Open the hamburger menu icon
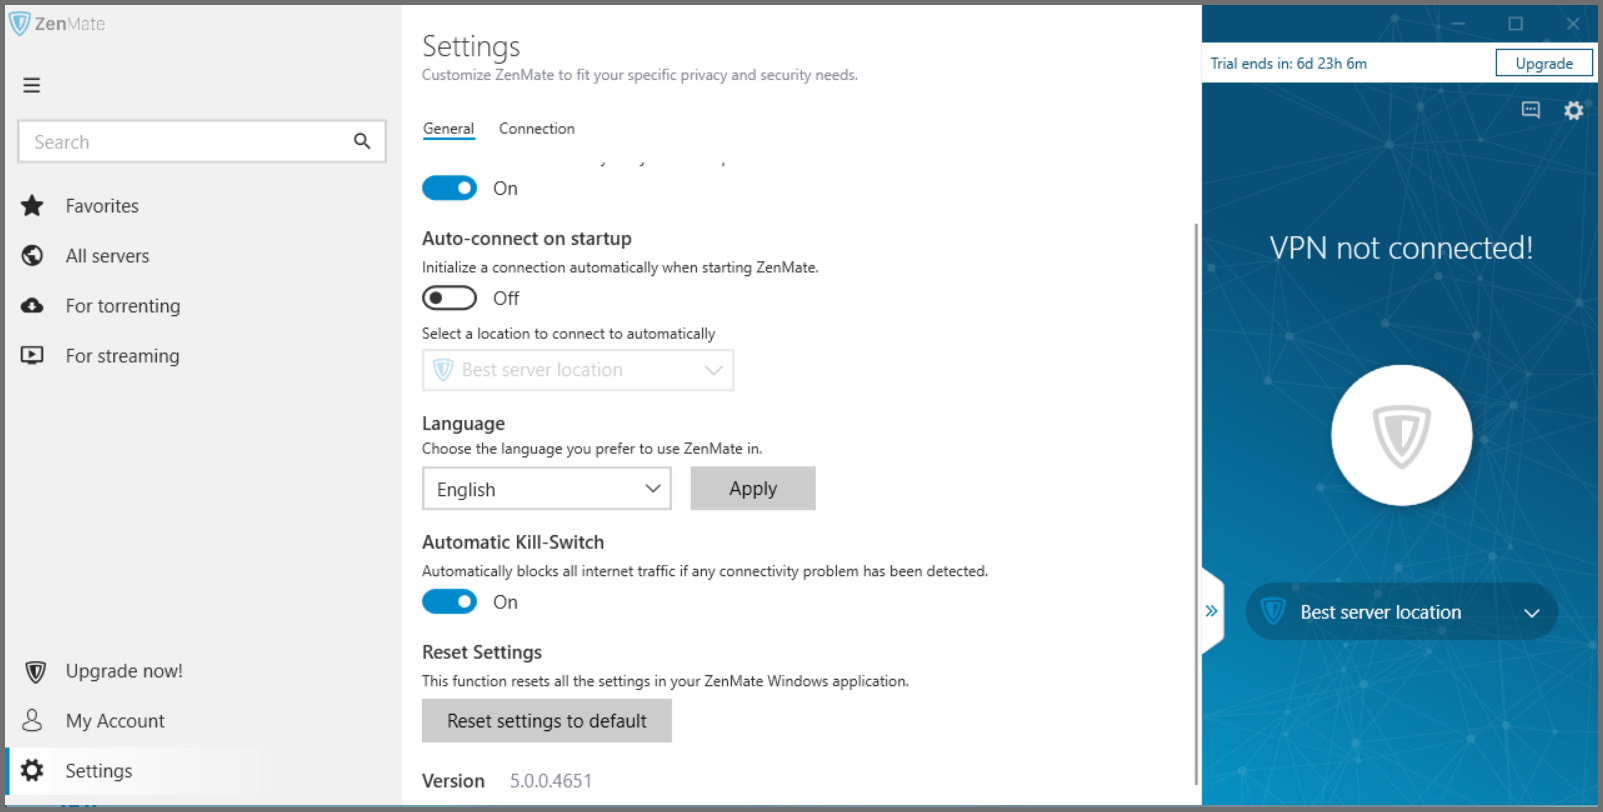The image size is (1603, 812). click(32, 85)
